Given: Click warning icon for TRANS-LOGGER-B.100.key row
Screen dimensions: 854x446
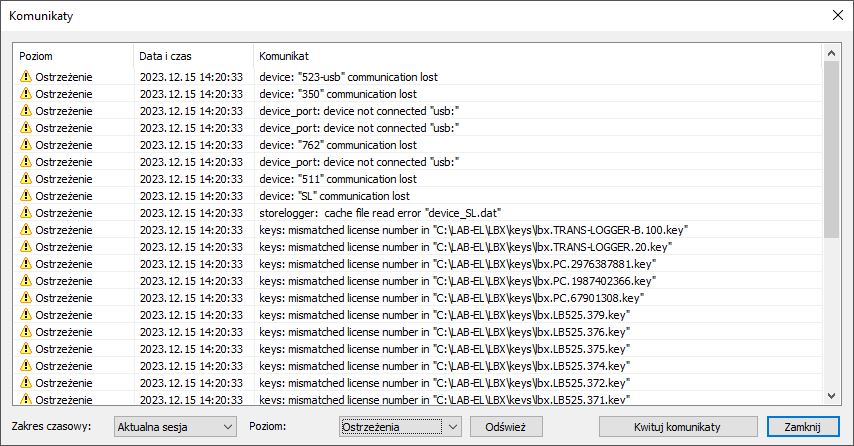Looking at the screenshot, I should 26,229.
